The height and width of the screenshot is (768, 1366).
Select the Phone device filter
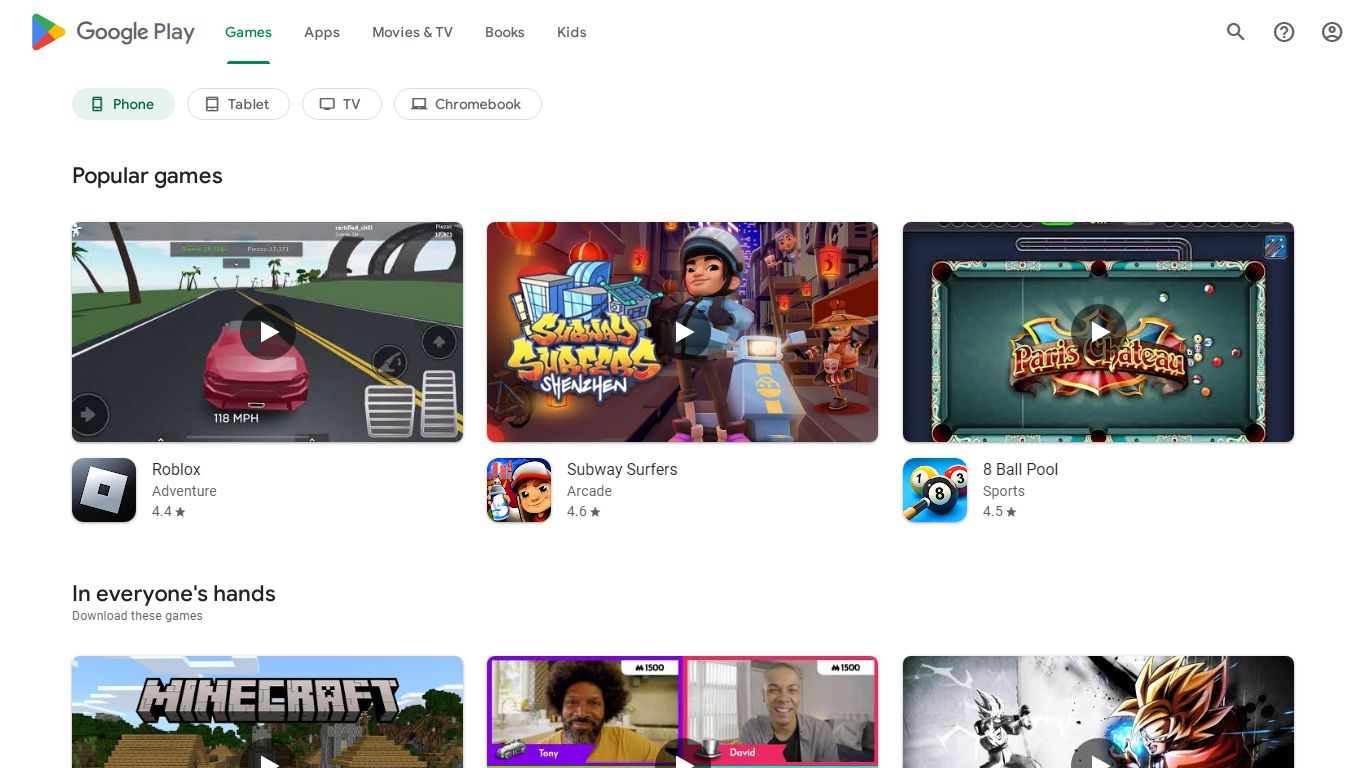pos(123,104)
